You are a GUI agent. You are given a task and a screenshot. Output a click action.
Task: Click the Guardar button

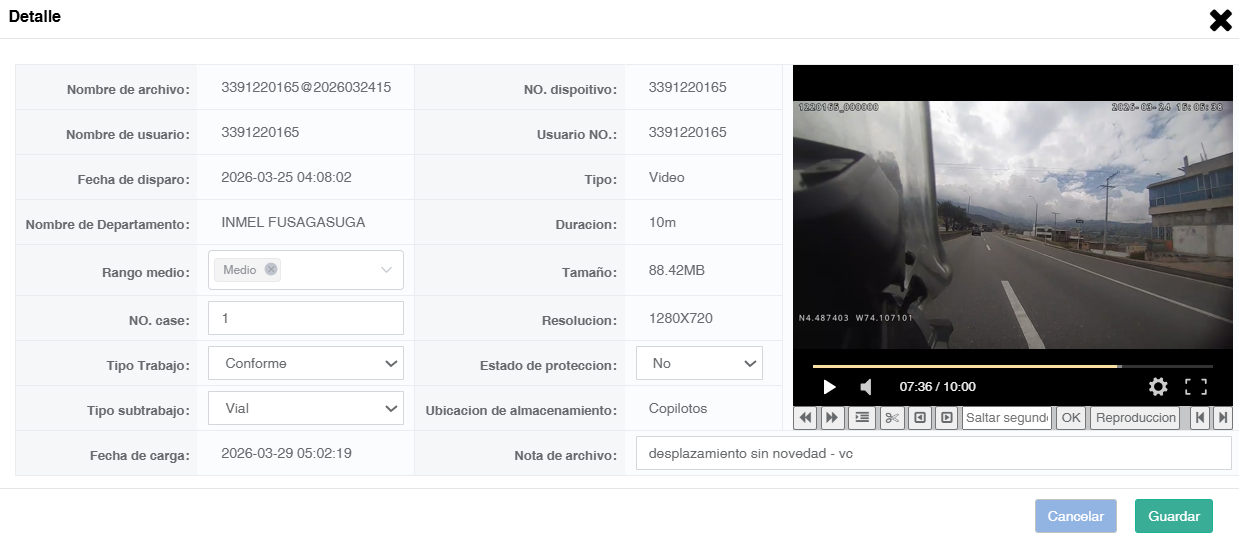click(x=1174, y=516)
